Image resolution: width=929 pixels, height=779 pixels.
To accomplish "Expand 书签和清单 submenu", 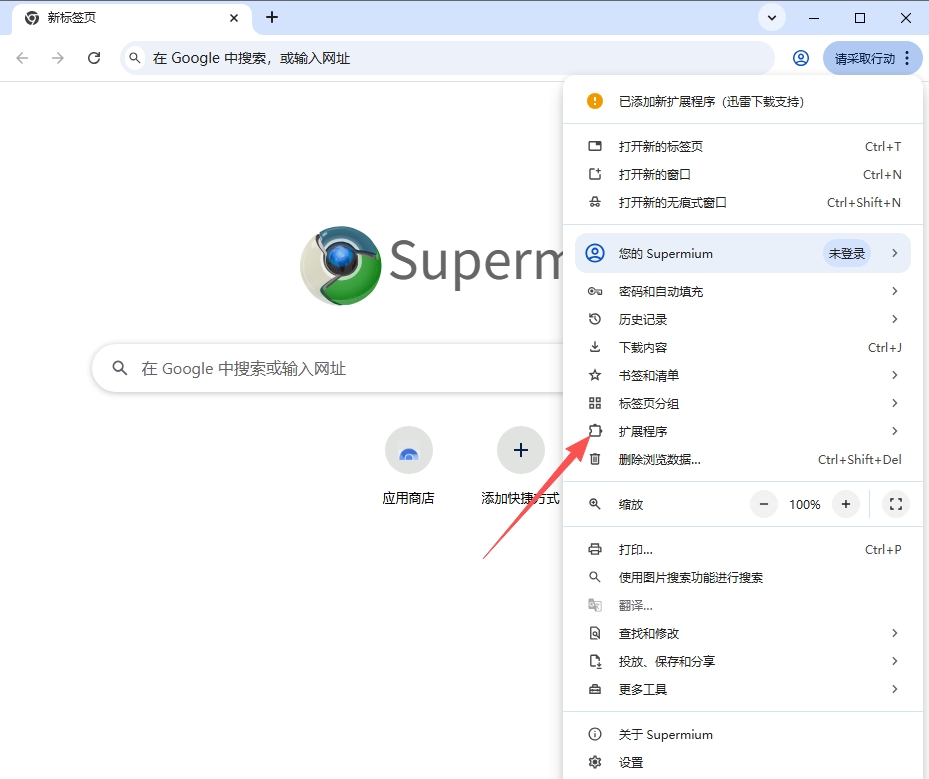I will click(x=742, y=375).
